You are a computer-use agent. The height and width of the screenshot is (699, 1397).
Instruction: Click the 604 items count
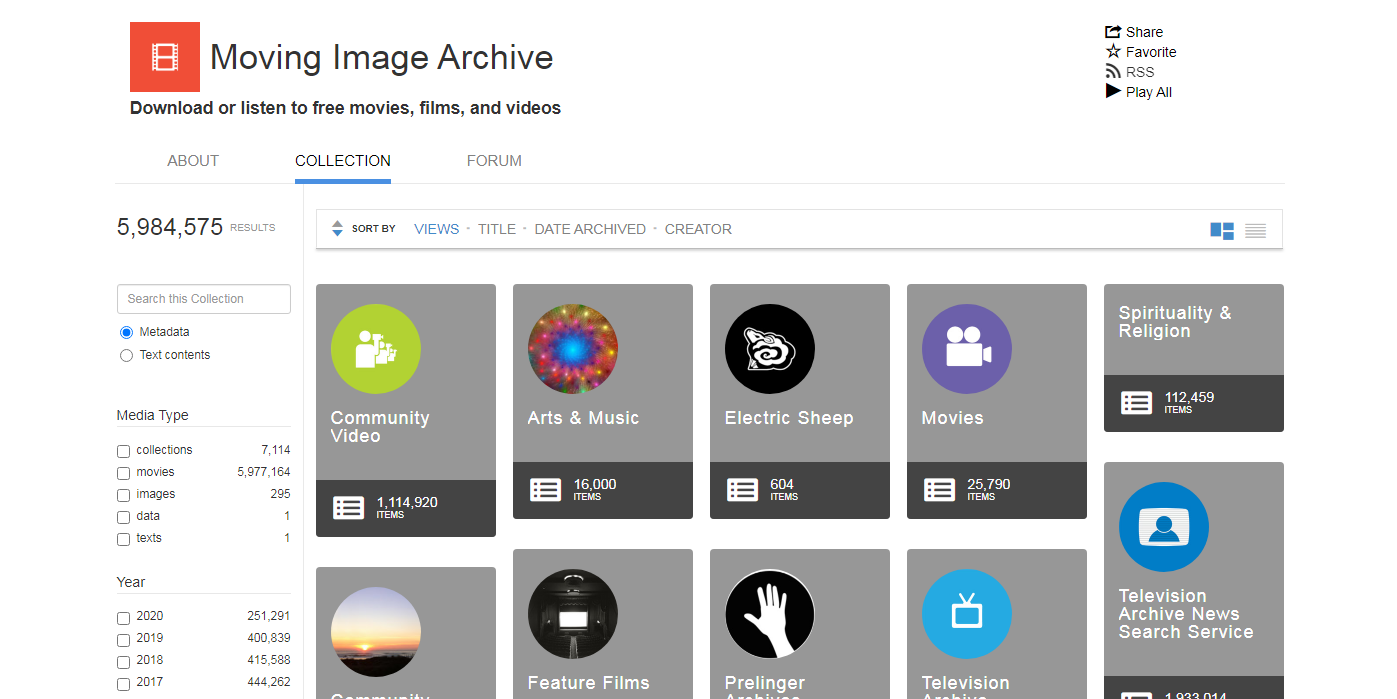pyautogui.click(x=782, y=484)
